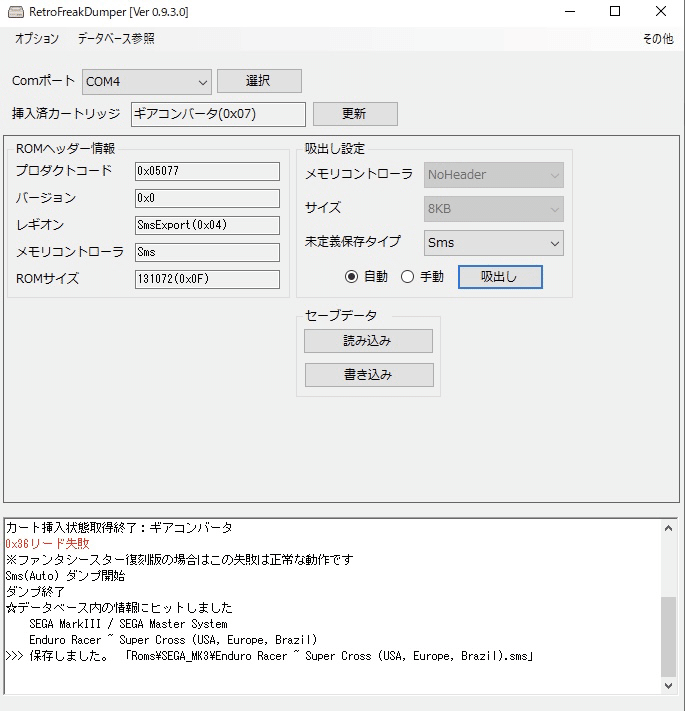Click the 読み込み save data button
Screen dimensions: 685x711
(x=368, y=341)
